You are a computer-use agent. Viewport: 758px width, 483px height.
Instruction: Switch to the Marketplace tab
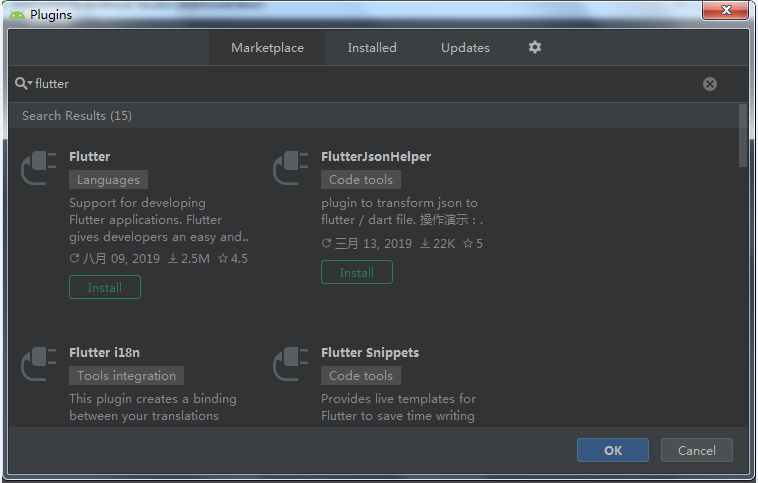[267, 48]
